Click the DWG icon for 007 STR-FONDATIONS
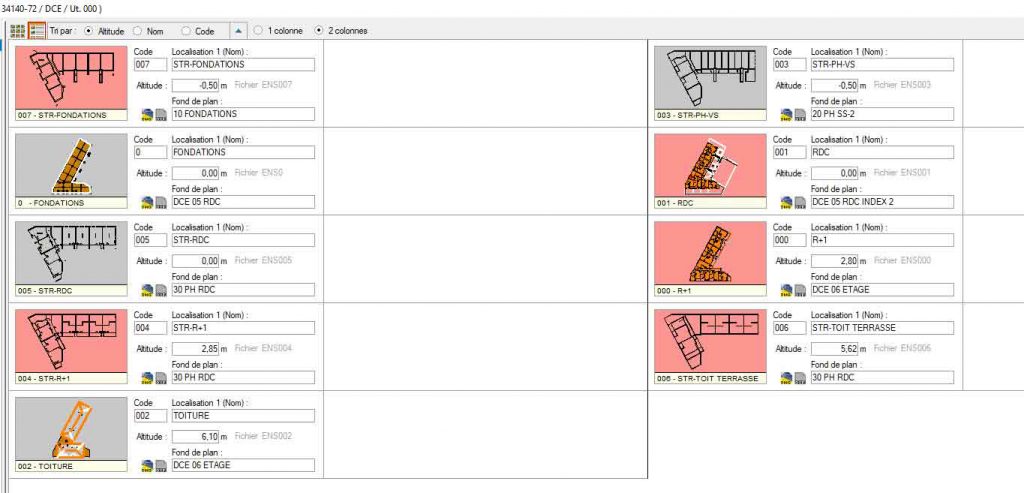Image resolution: width=1024 pixels, height=493 pixels. coord(146,114)
